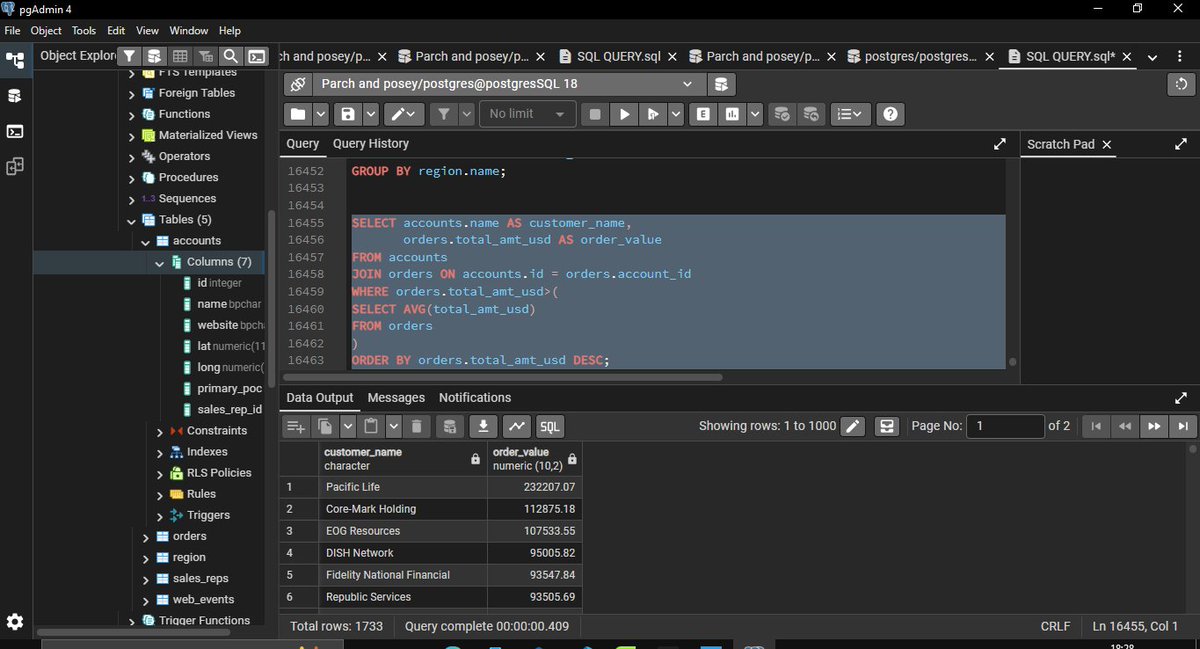The width and height of the screenshot is (1200, 649).
Task: Select Pacific Life cell in results
Action: (403, 487)
